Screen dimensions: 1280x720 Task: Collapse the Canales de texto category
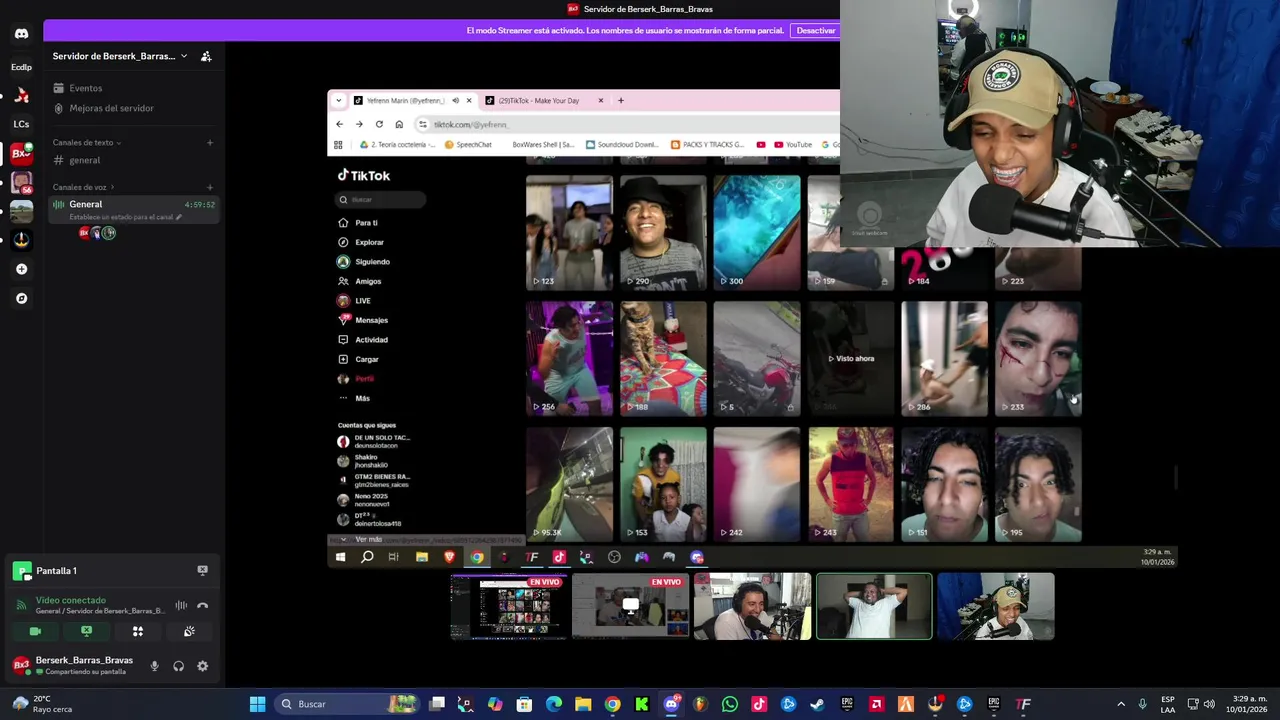[x=87, y=142]
